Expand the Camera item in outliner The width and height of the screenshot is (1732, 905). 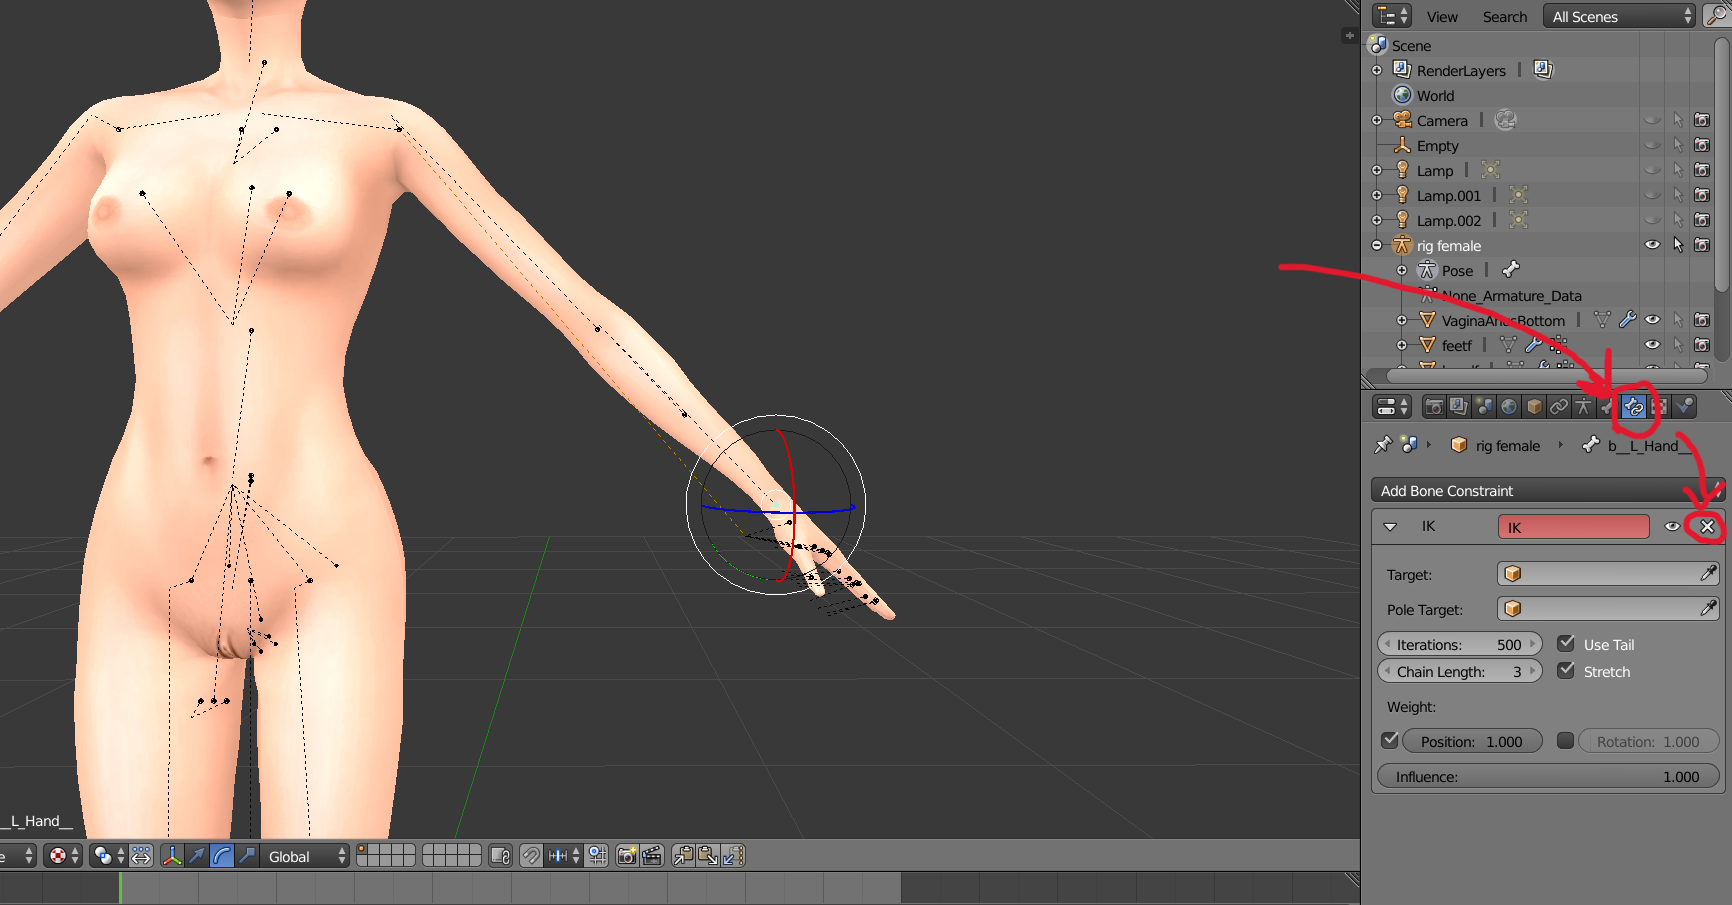coord(1377,120)
